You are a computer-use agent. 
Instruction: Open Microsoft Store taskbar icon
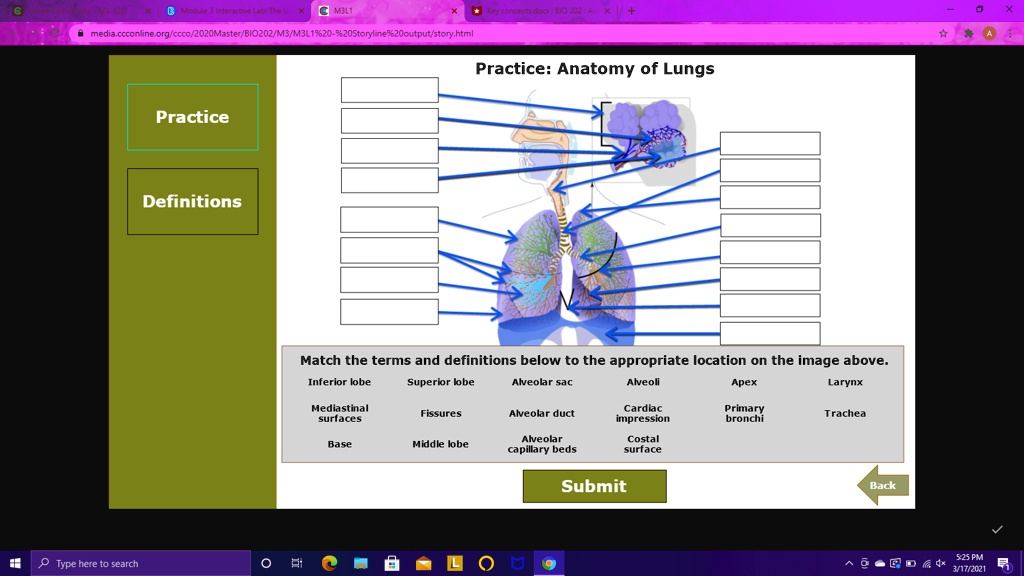click(392, 563)
